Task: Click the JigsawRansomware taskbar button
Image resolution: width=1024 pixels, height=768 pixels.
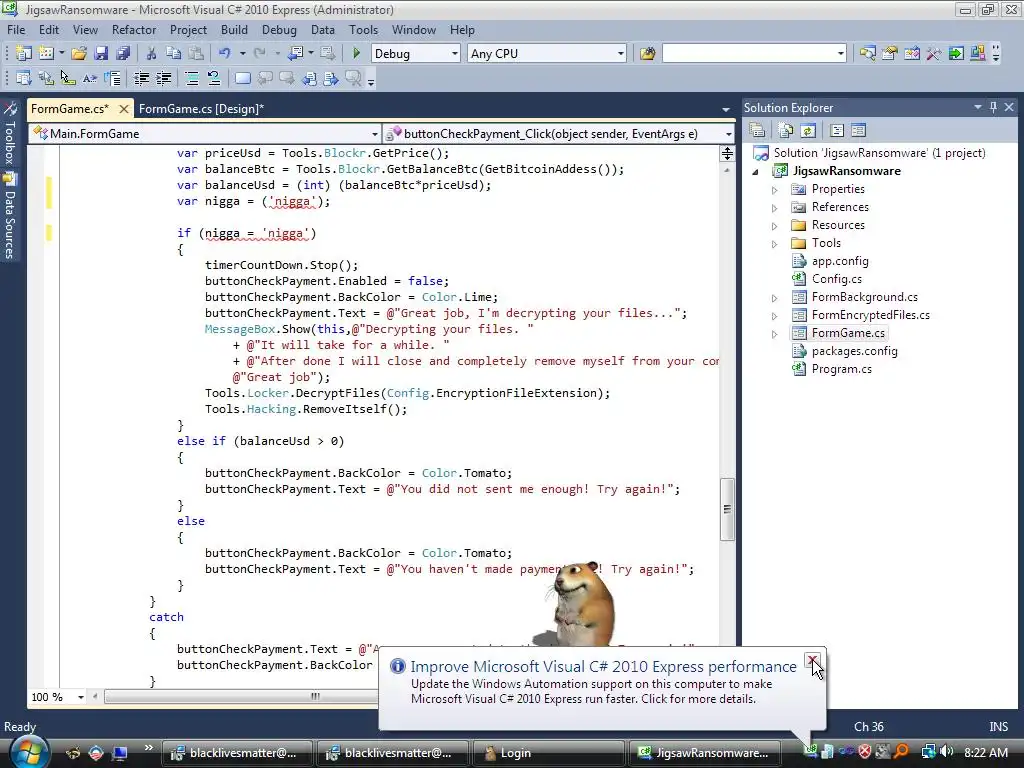Action: (x=703, y=753)
